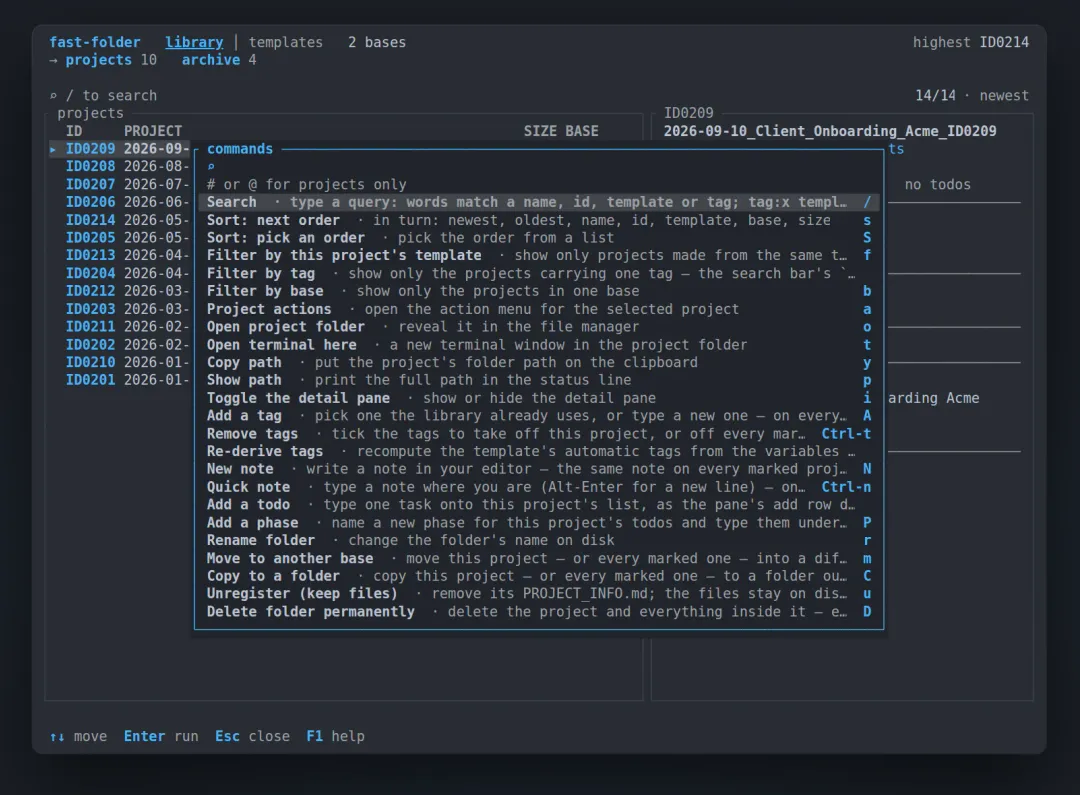The width and height of the screenshot is (1080, 795).
Task: Click the ID column header
Action: [x=74, y=131]
